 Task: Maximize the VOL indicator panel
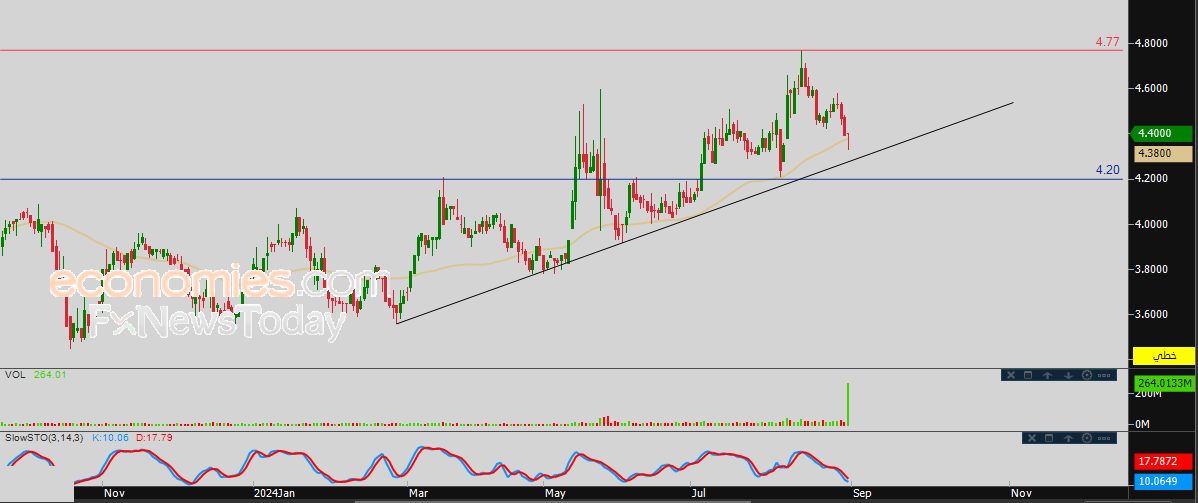click(x=1028, y=375)
